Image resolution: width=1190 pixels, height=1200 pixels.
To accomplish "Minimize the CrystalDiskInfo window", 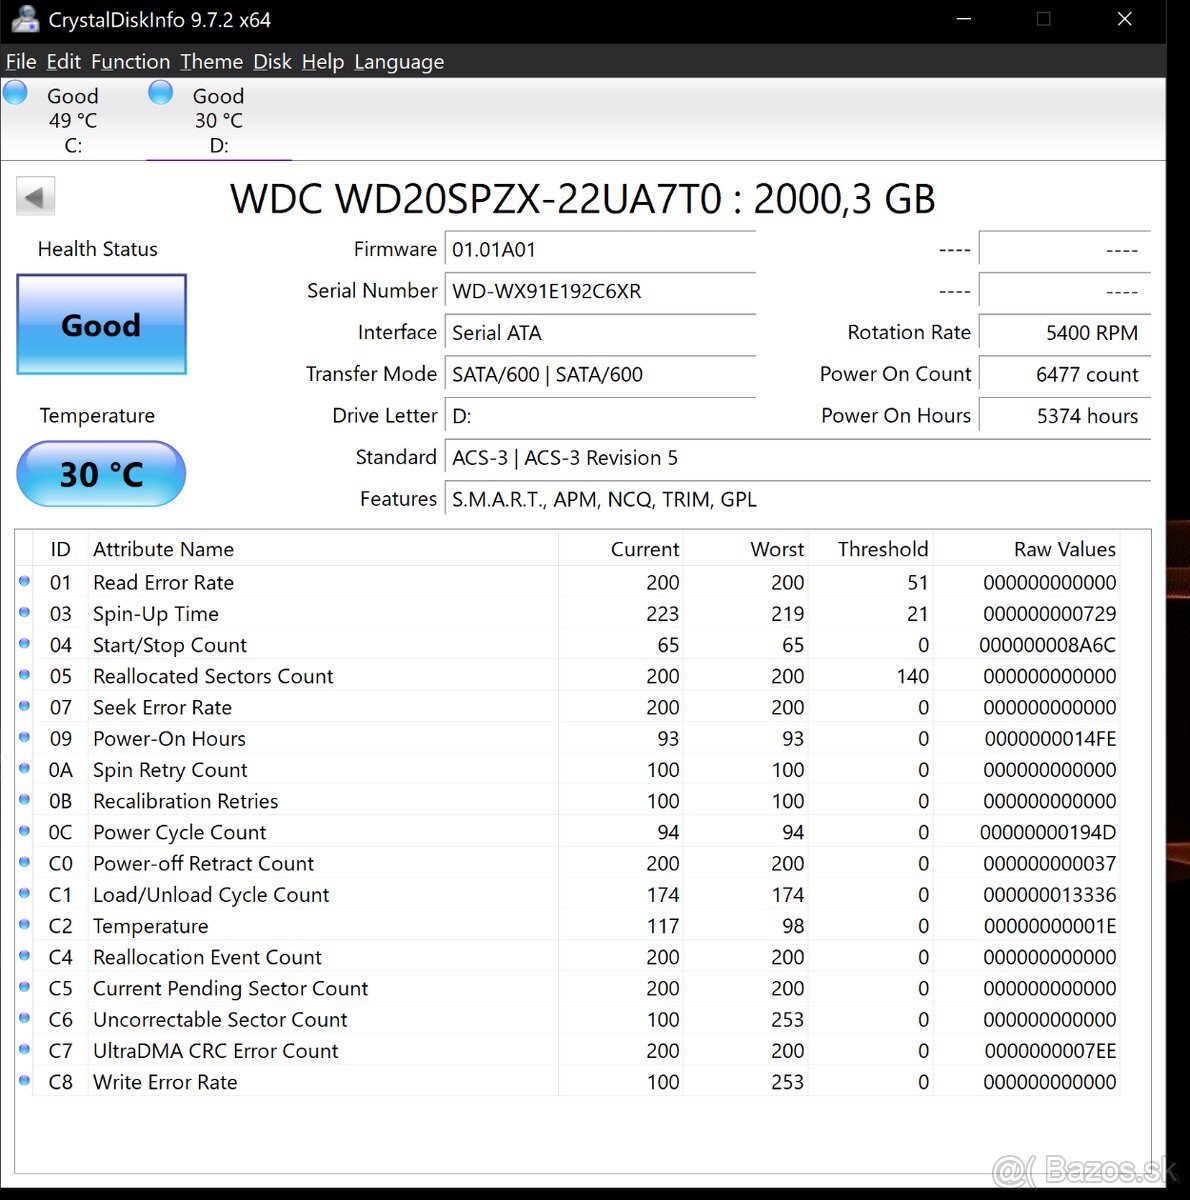I will pos(964,19).
